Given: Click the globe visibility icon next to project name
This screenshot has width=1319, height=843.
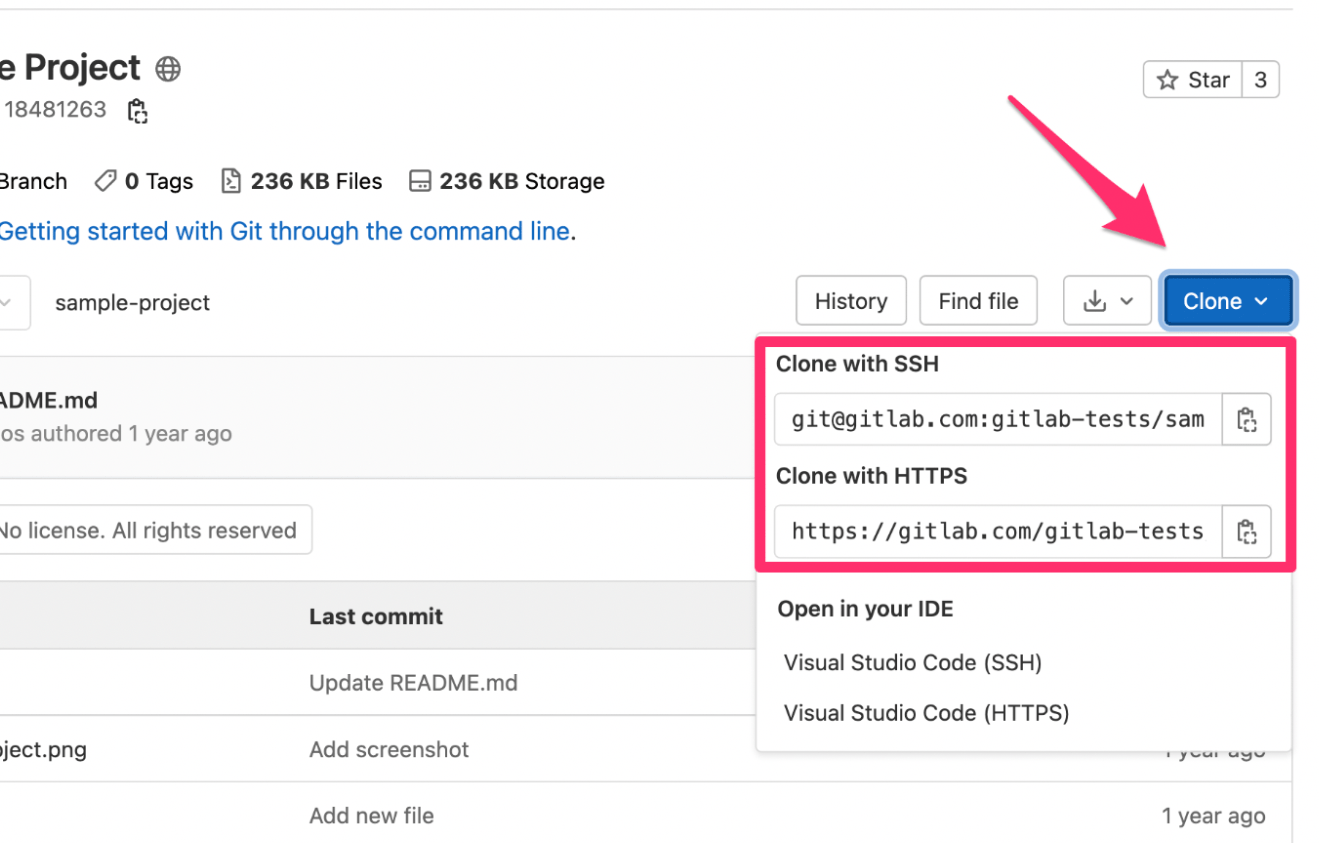Looking at the screenshot, I should (x=167, y=69).
